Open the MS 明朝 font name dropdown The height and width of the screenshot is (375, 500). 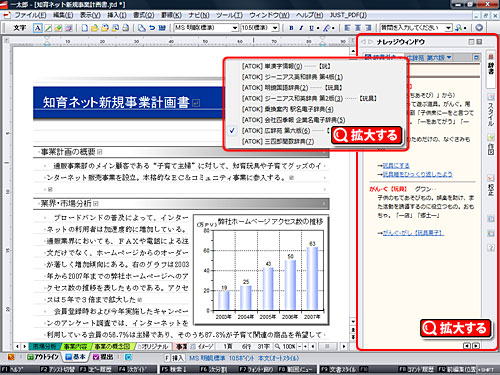coord(235,28)
